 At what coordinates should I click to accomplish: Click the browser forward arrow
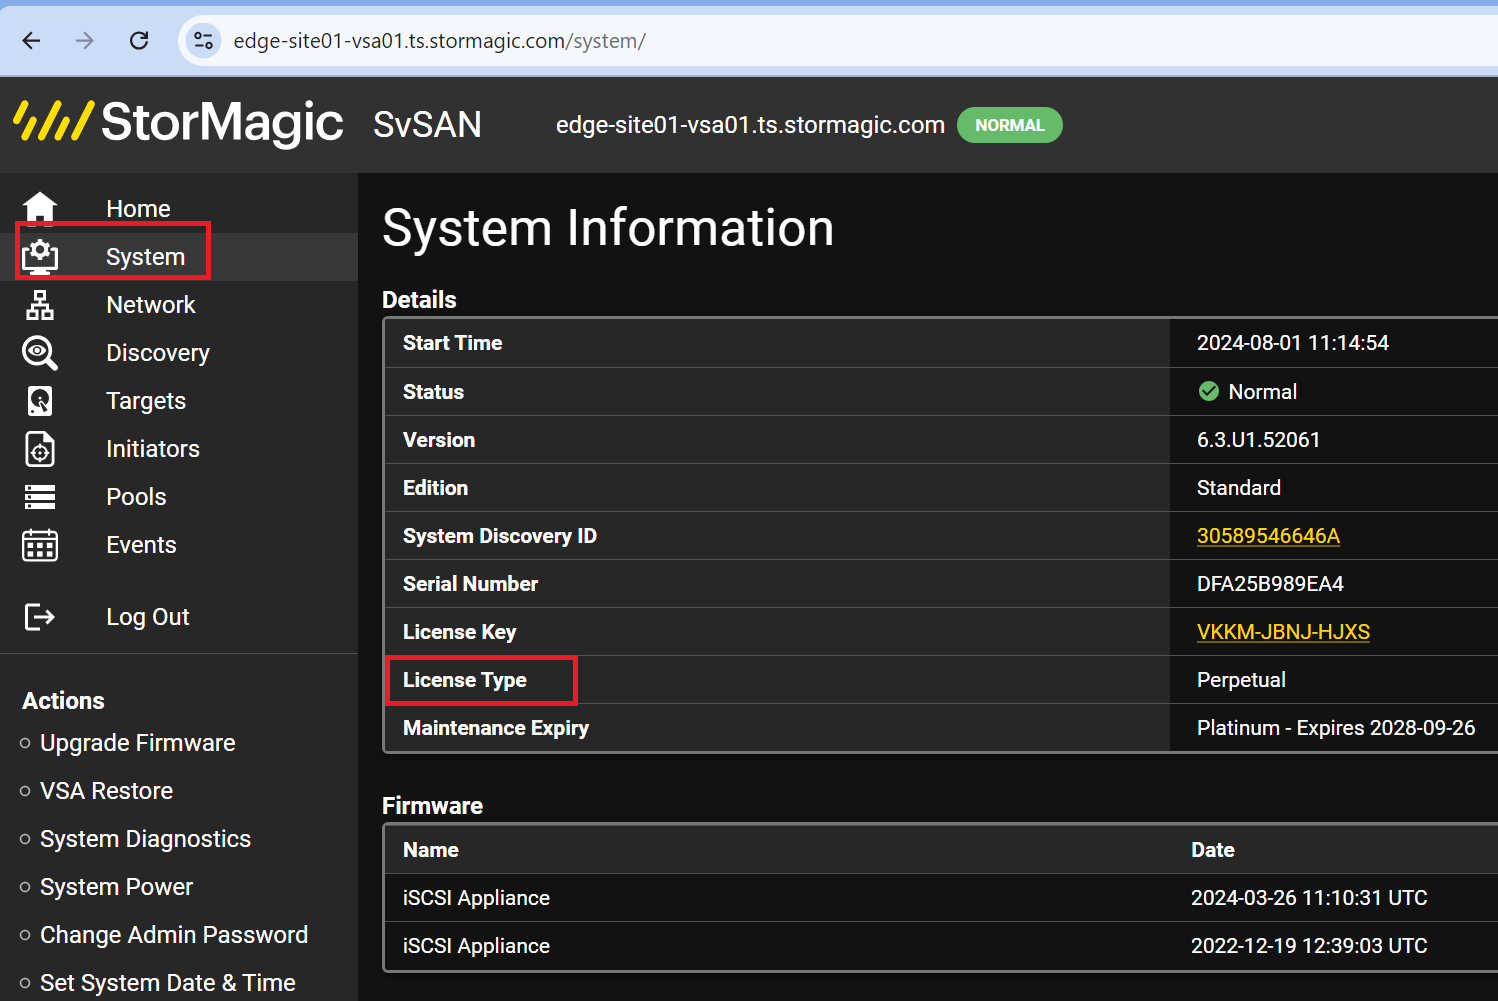point(85,41)
